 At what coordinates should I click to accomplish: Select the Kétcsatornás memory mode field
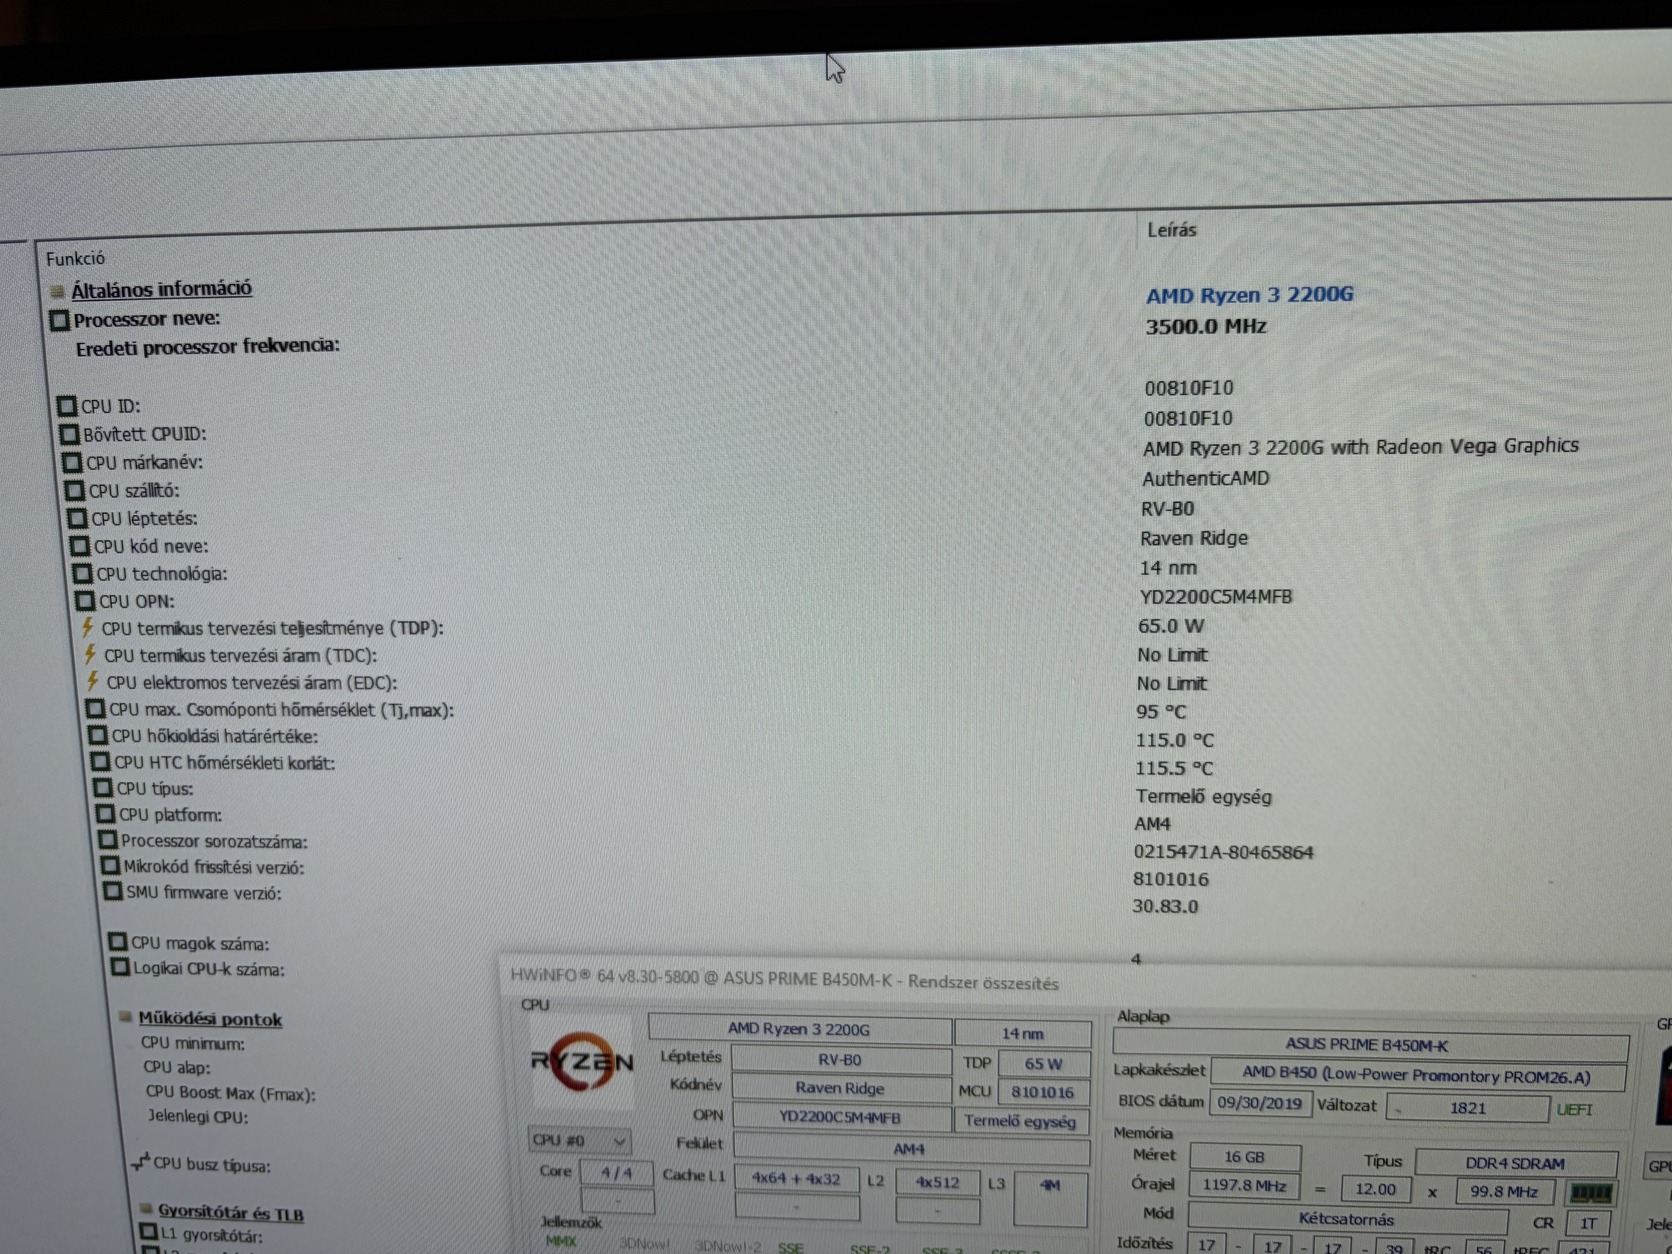pyautogui.click(x=1346, y=1219)
